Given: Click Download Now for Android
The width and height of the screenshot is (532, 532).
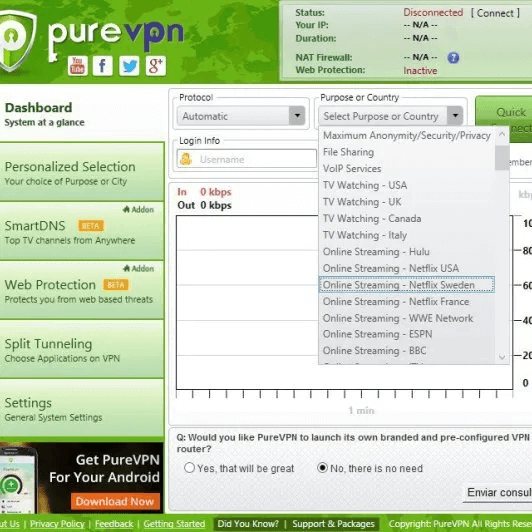Looking at the screenshot, I should (x=115, y=501).
